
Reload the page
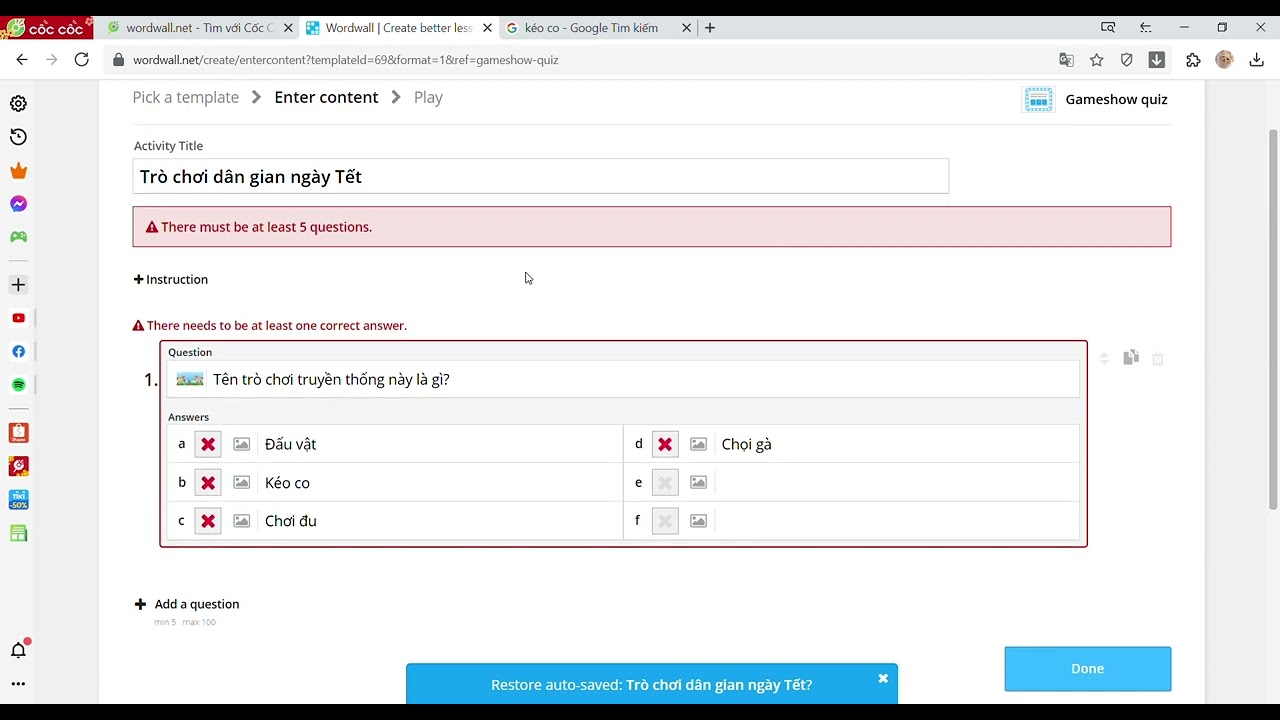pyautogui.click(x=82, y=60)
